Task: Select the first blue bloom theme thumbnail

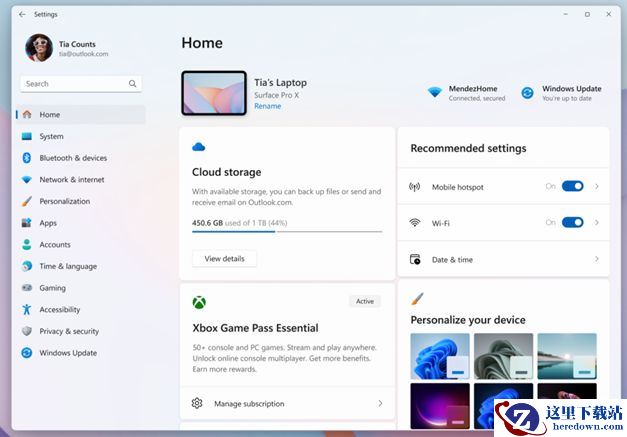Action: [x=440, y=355]
